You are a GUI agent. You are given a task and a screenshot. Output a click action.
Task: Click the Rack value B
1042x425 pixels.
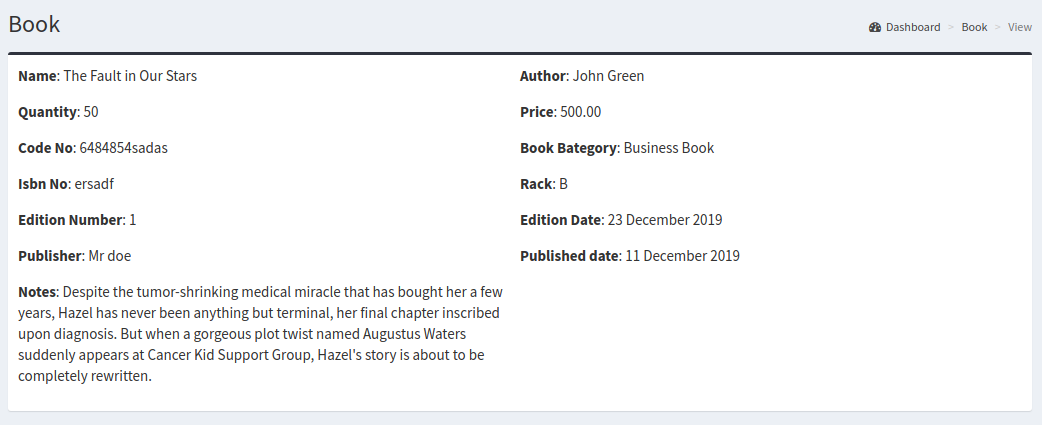pos(563,184)
